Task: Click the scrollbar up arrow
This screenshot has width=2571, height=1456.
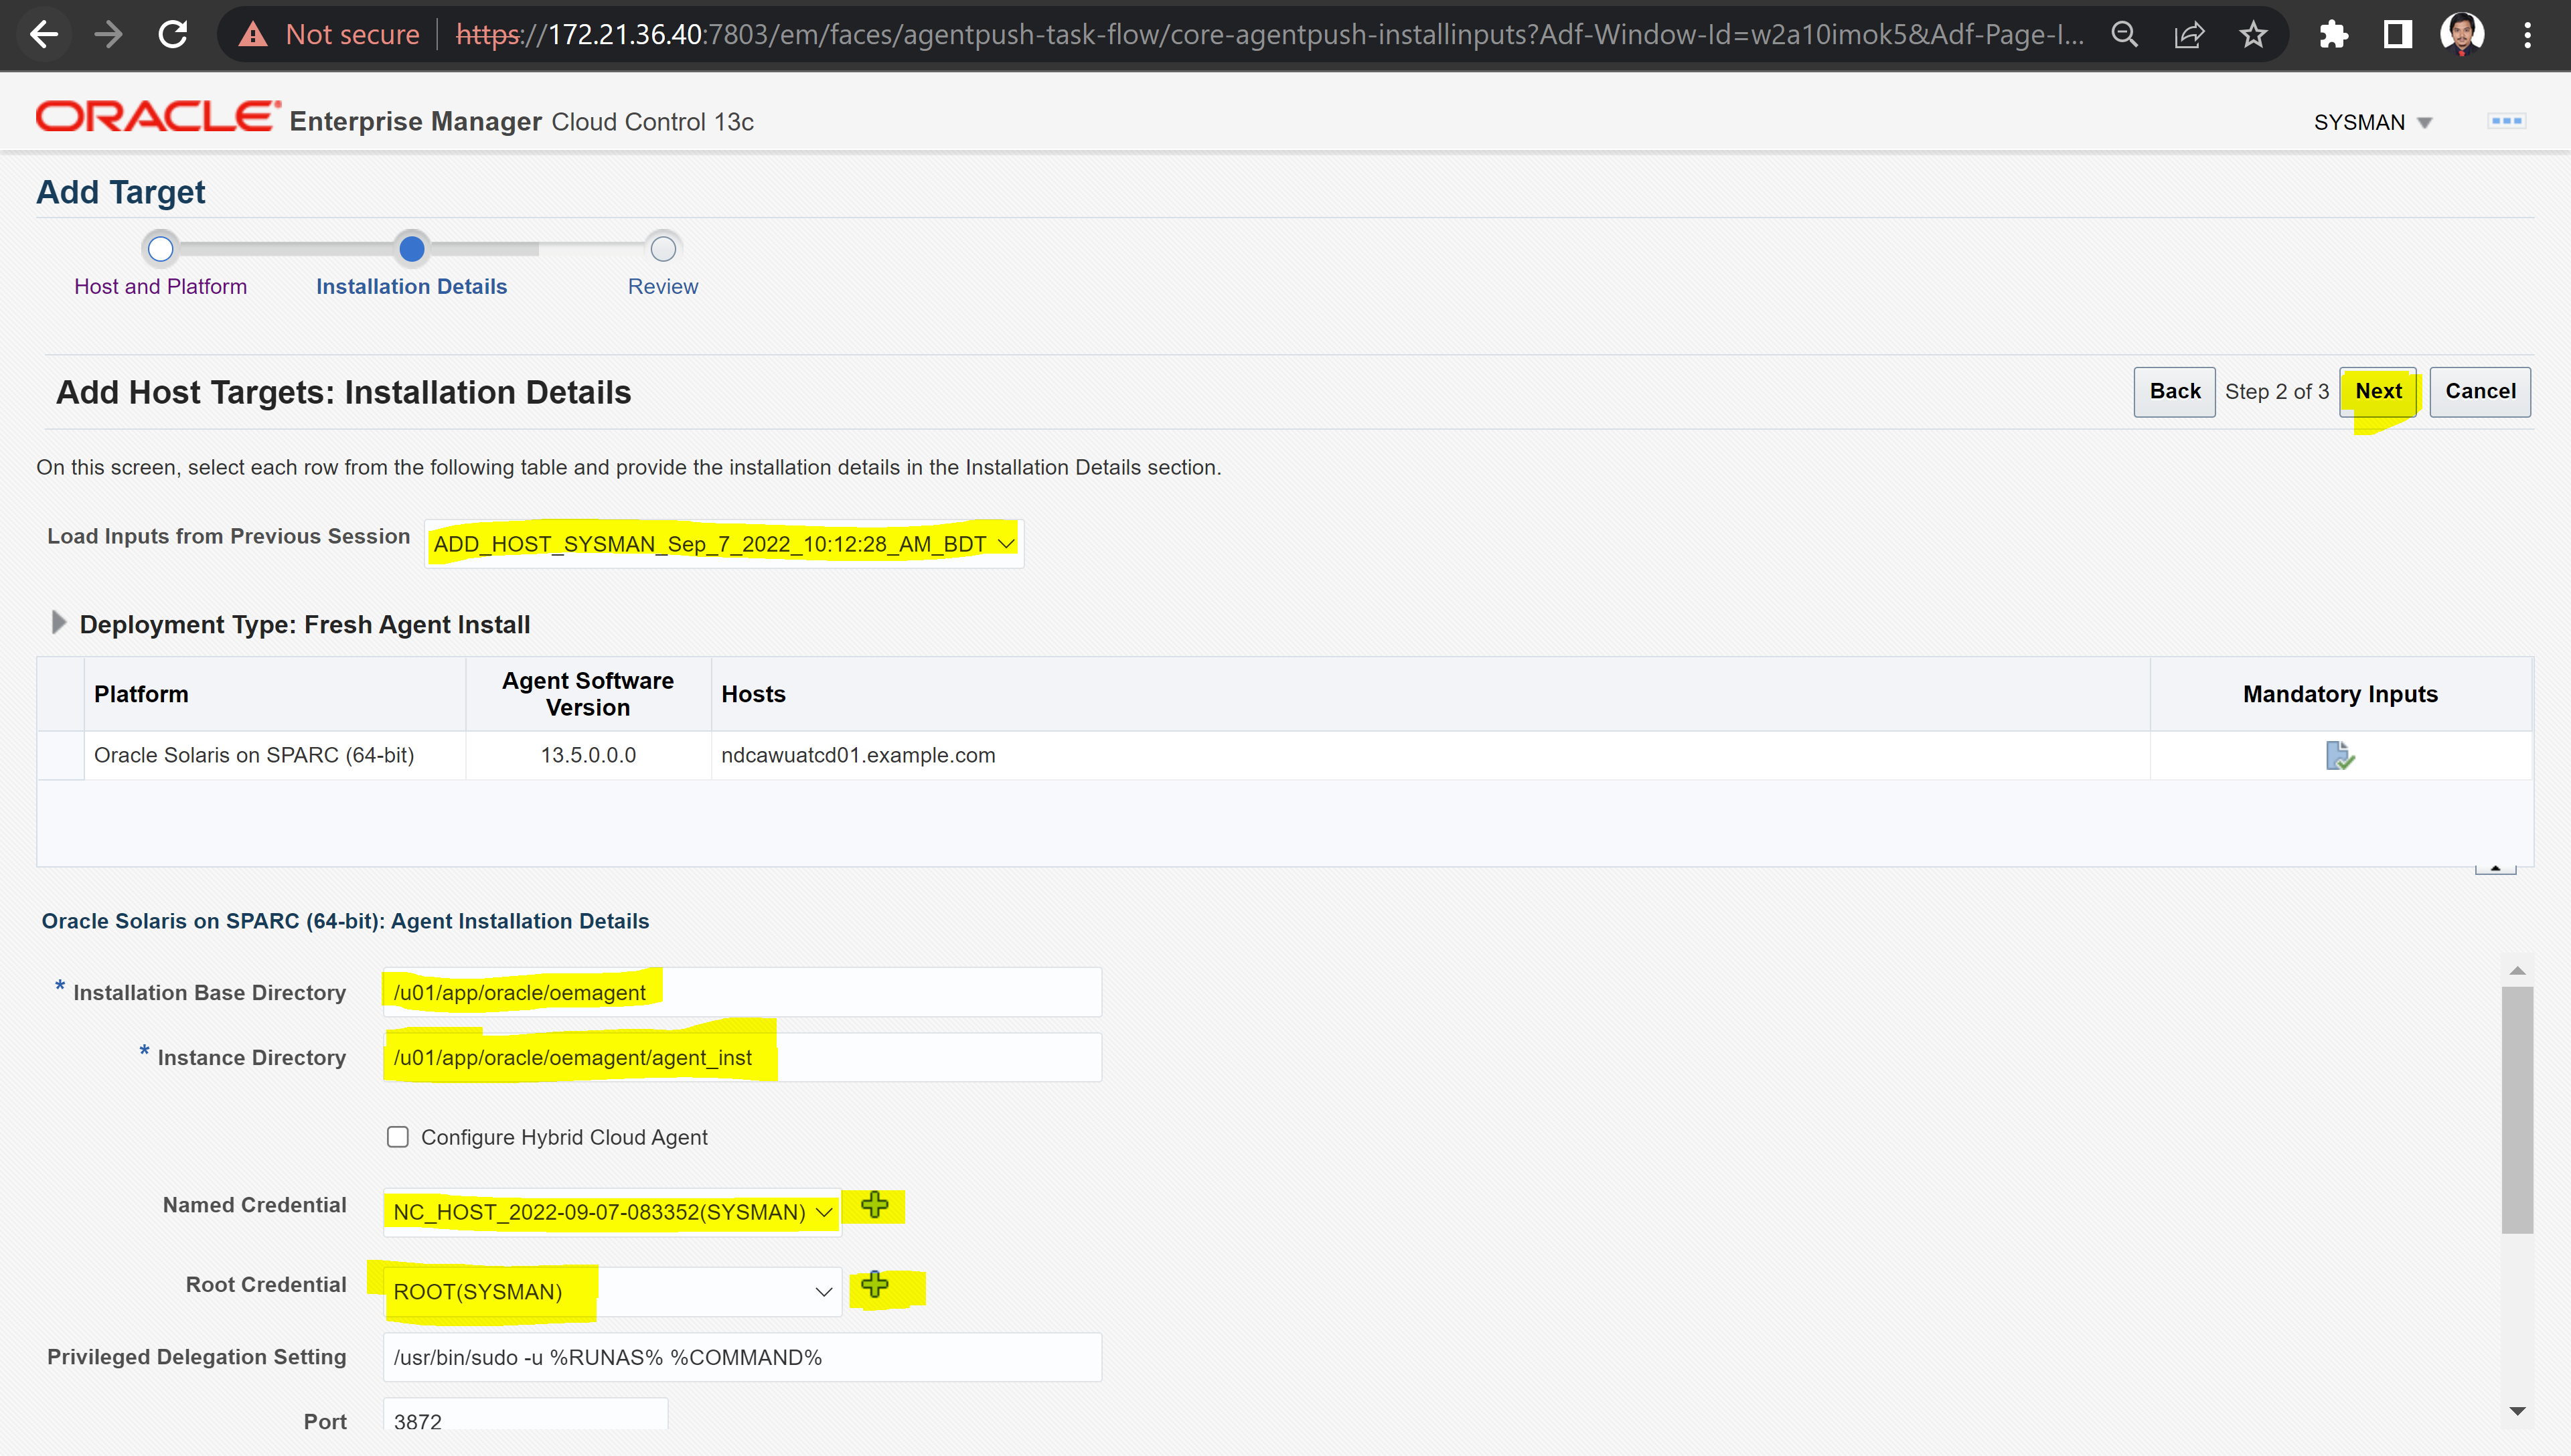Action: [2517, 971]
